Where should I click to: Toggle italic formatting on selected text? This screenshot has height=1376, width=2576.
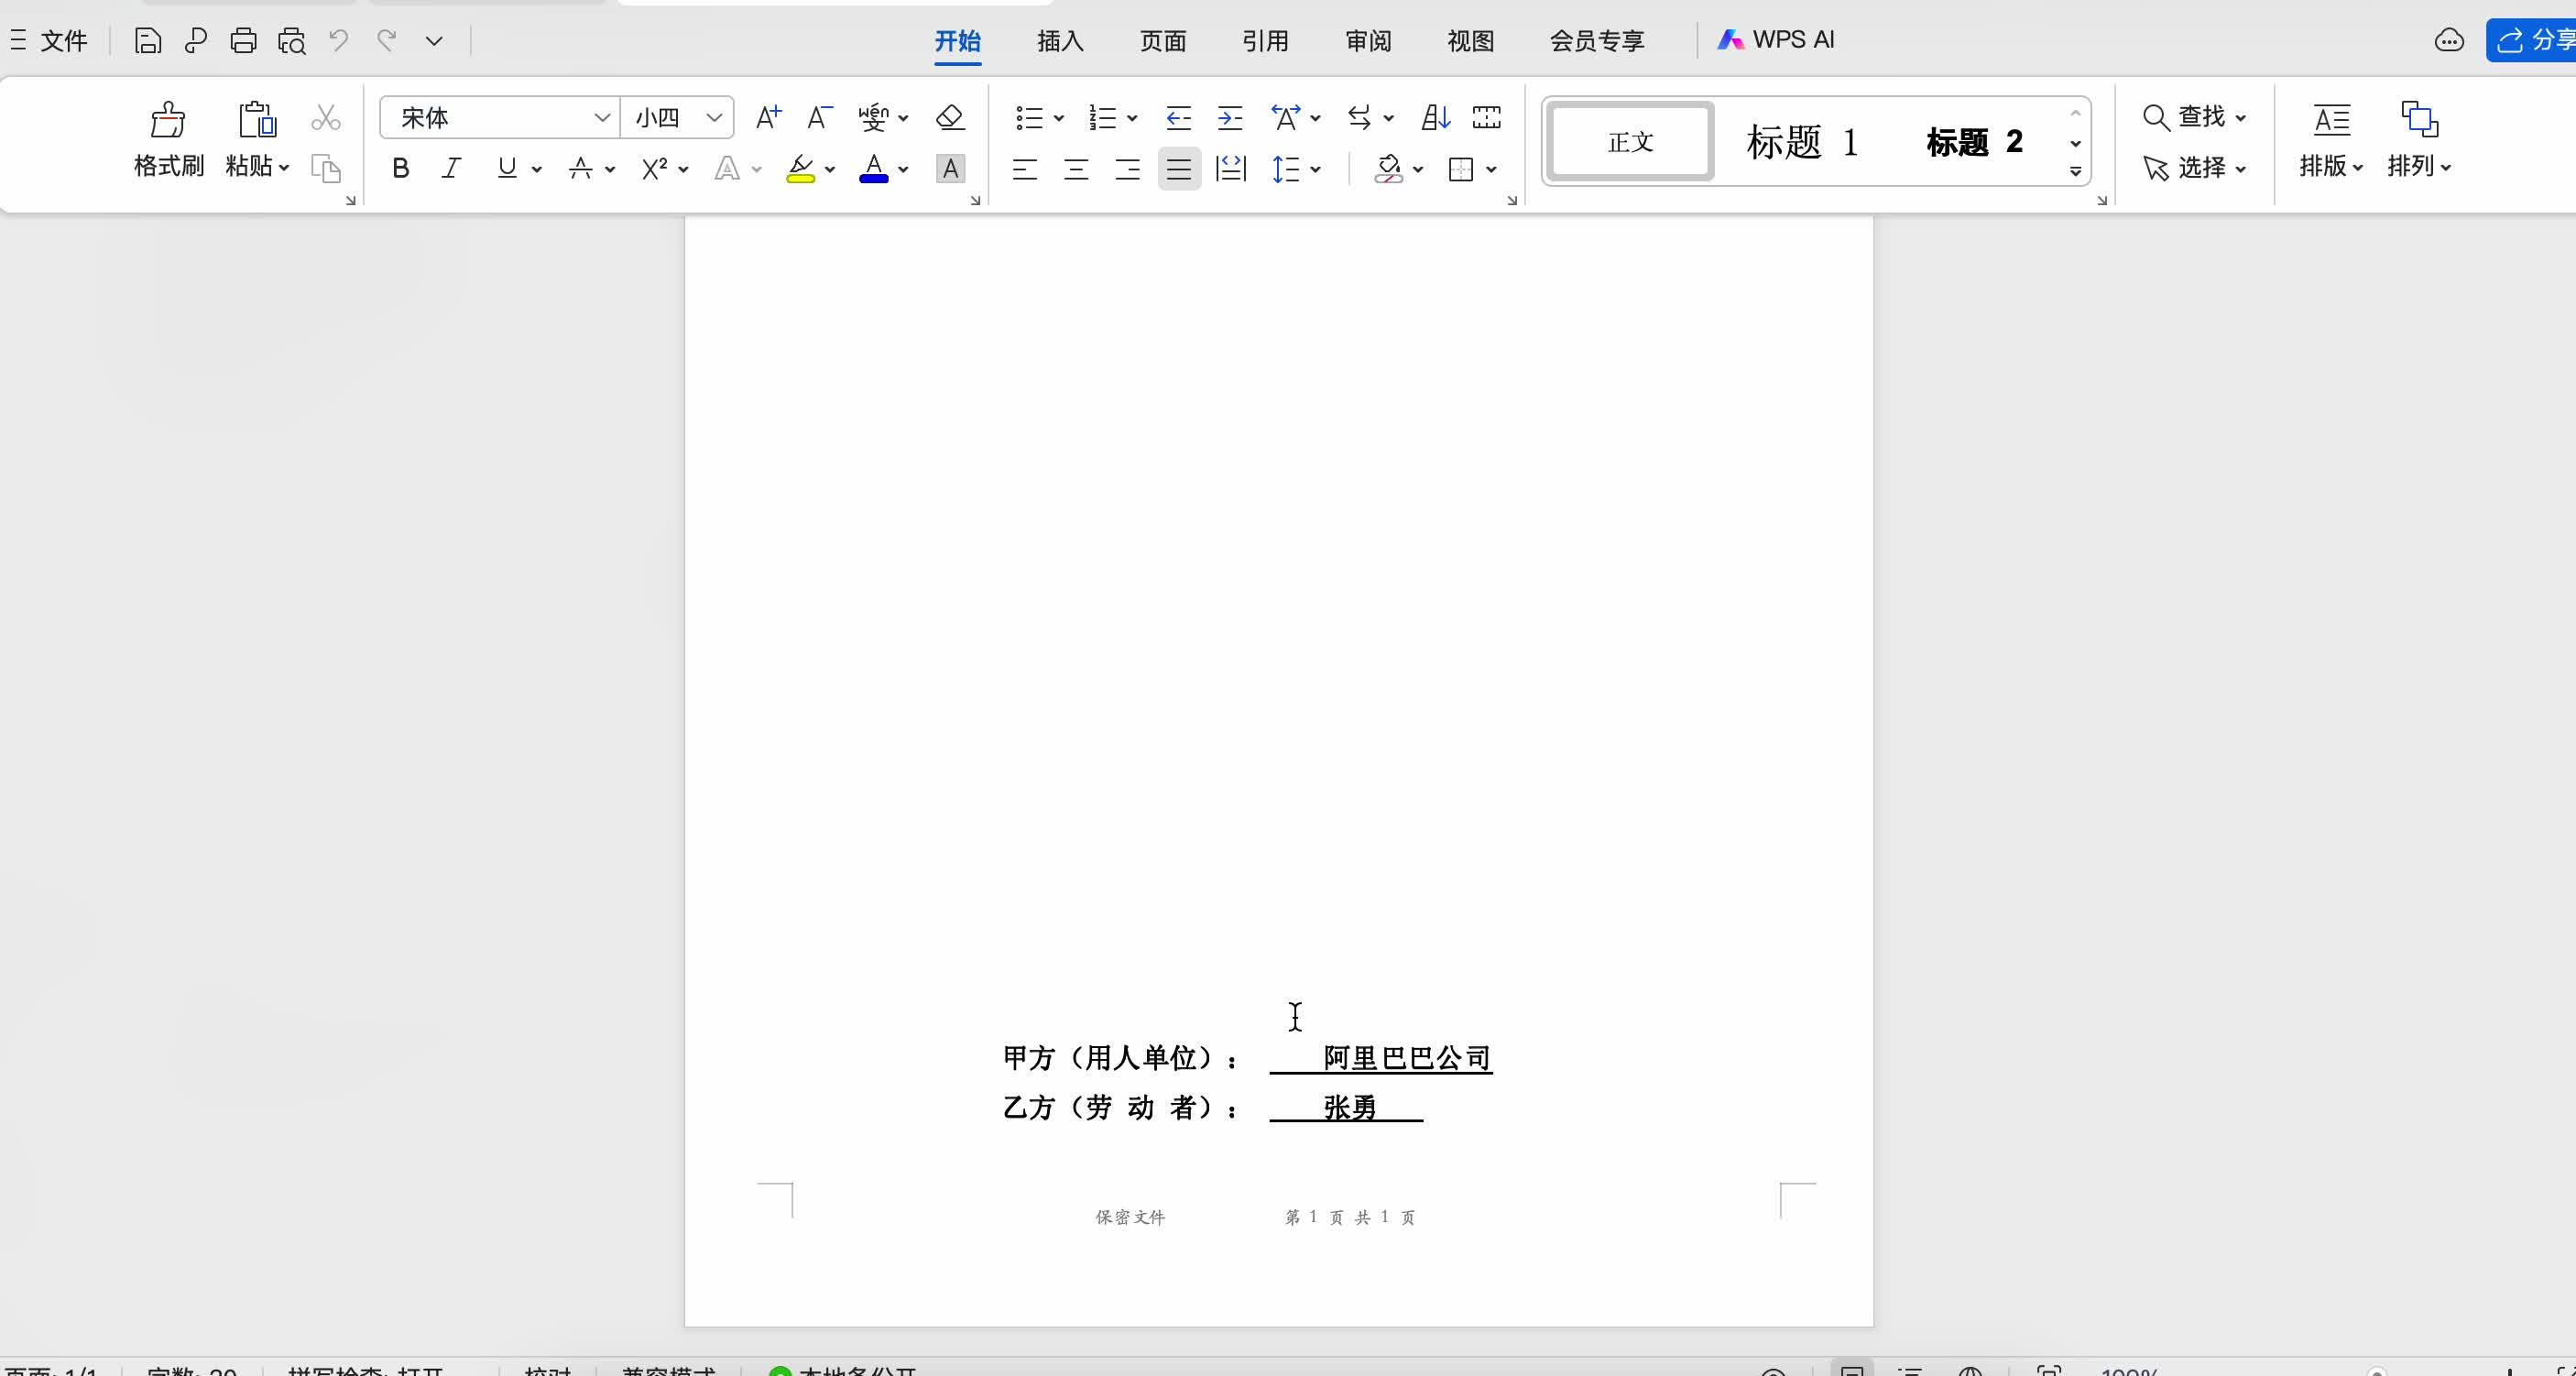click(451, 168)
